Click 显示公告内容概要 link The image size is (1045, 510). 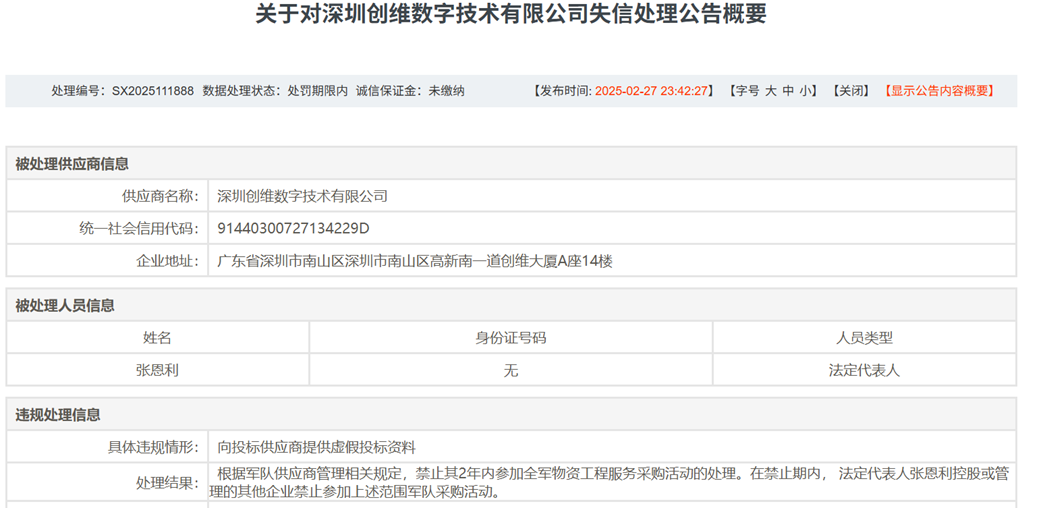pos(940,91)
